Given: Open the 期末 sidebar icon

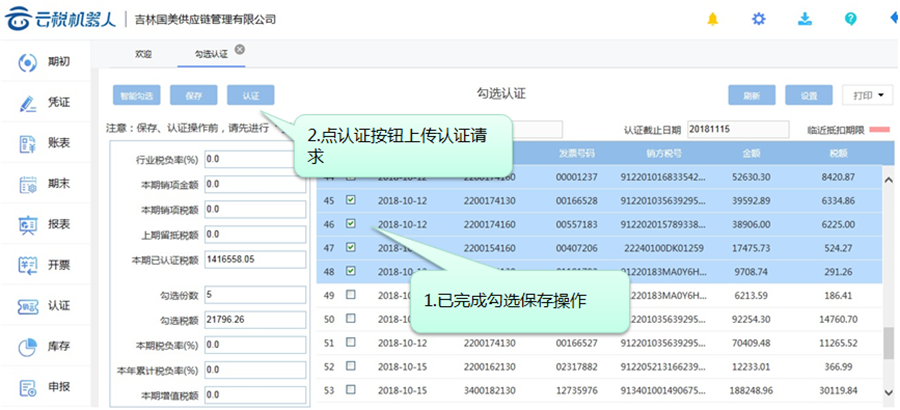Looking at the screenshot, I should tap(28, 184).
